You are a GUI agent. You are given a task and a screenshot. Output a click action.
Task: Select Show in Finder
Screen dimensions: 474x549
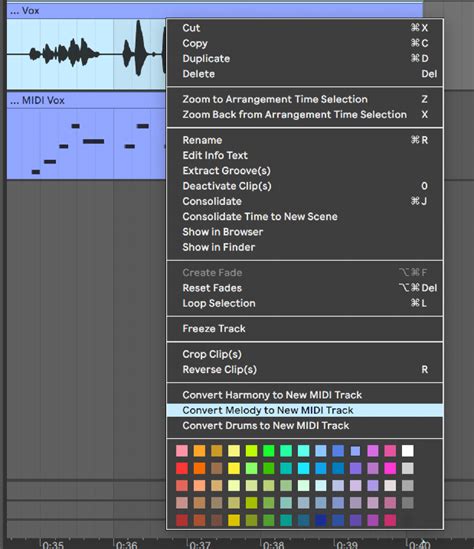pos(305,248)
